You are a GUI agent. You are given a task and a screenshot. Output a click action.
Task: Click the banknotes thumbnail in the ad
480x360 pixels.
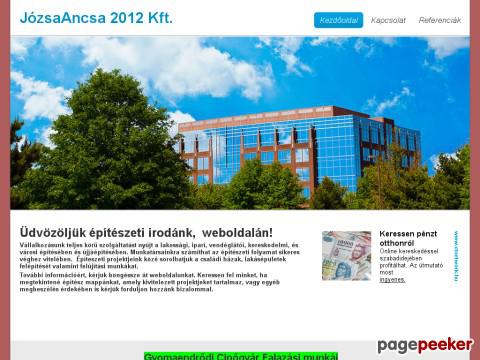point(346,256)
